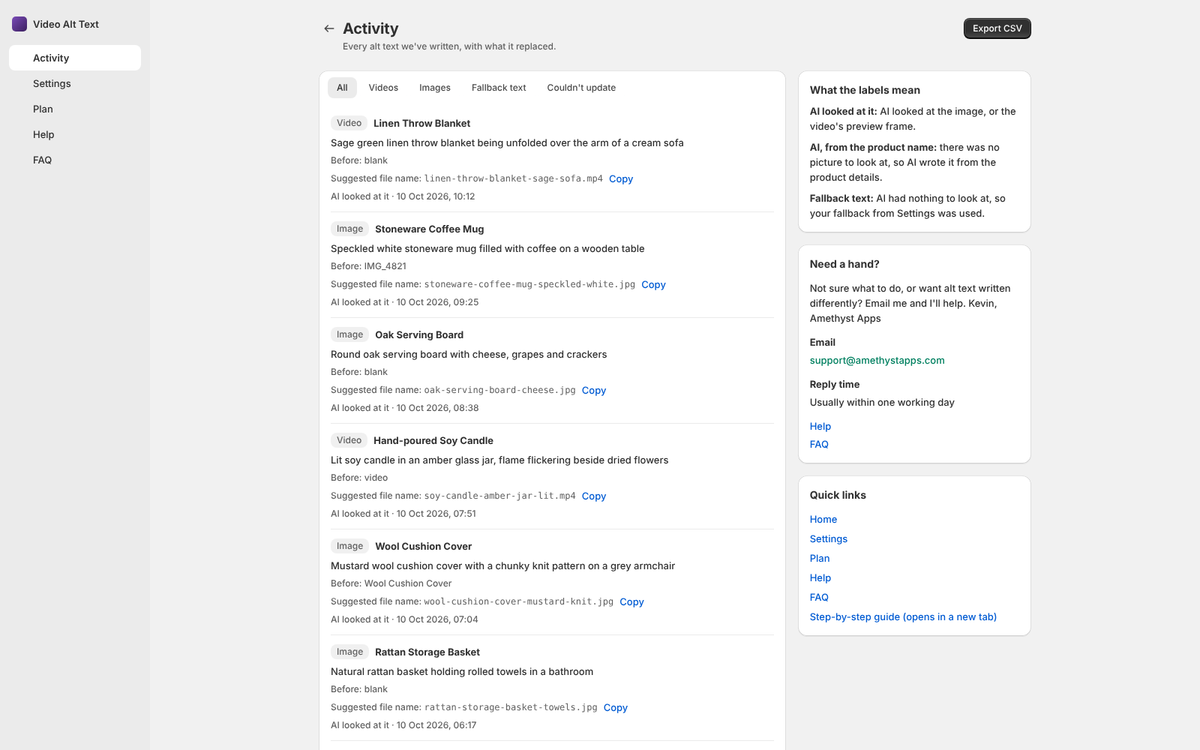Copy soy-candle-amber-jar-lit.mp4 file name
Image resolution: width=1200 pixels, height=750 pixels.
(594, 496)
